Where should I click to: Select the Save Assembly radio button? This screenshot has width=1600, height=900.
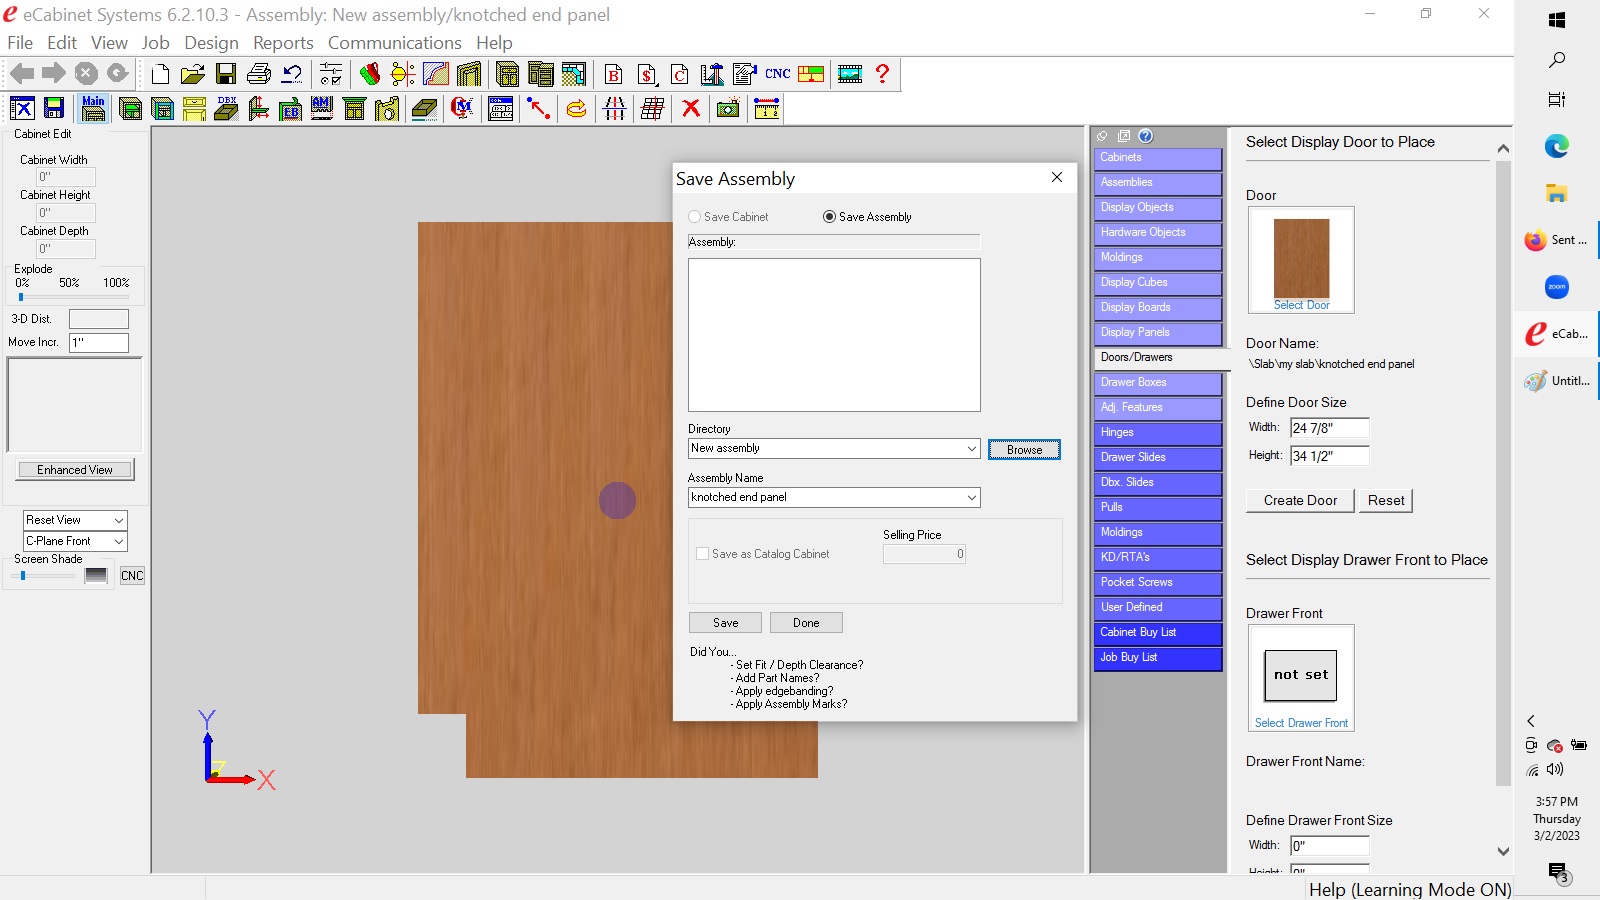[x=829, y=217]
